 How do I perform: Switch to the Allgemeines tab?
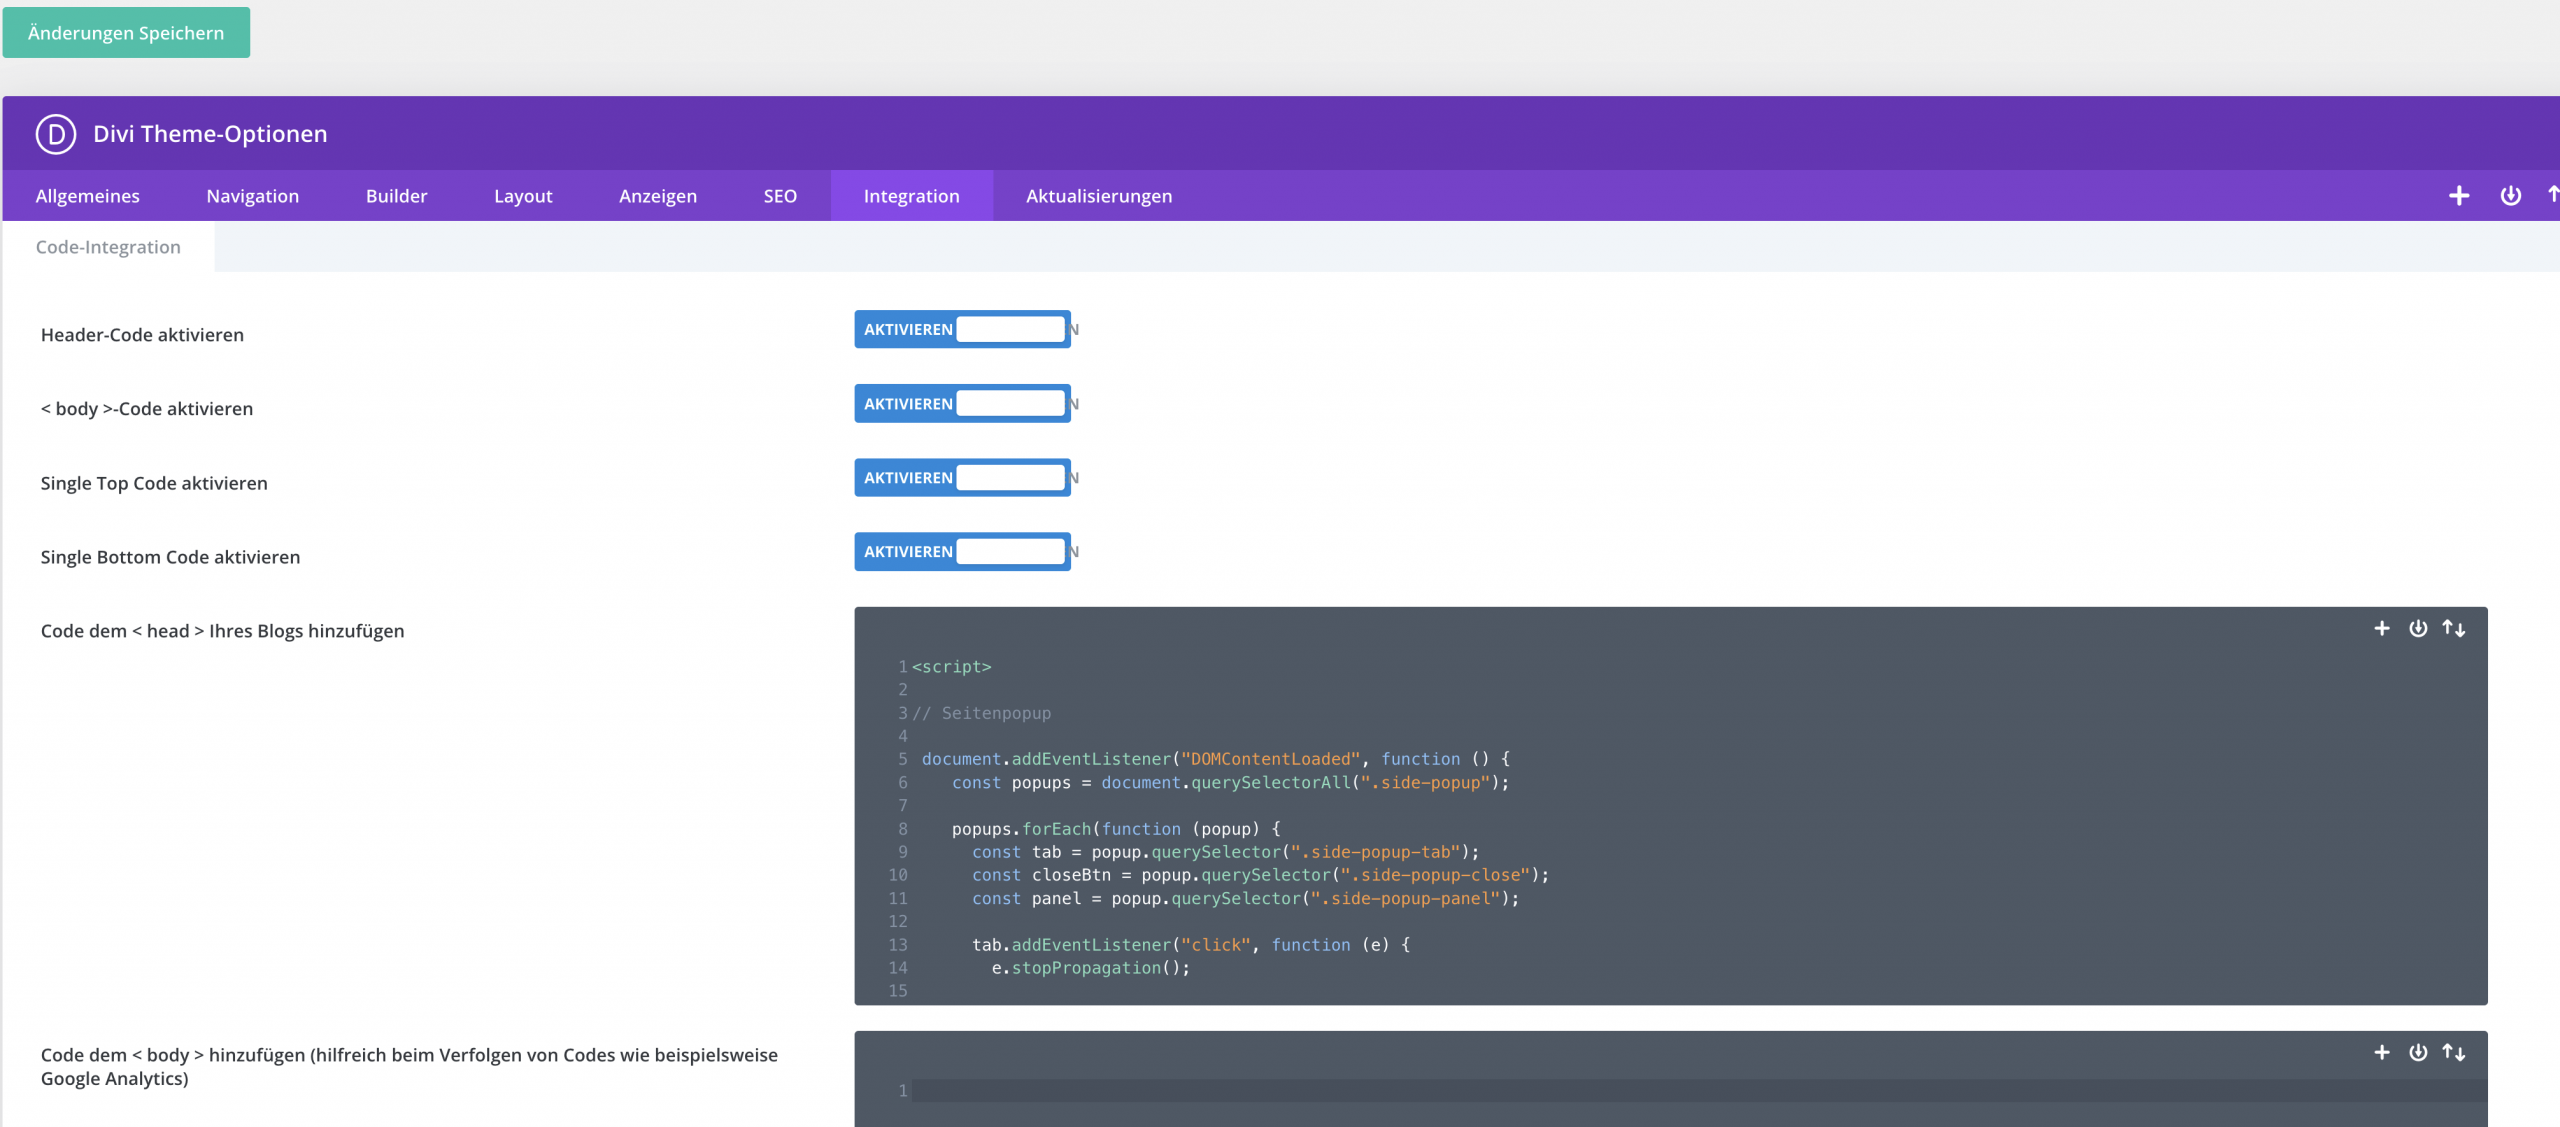[x=88, y=196]
